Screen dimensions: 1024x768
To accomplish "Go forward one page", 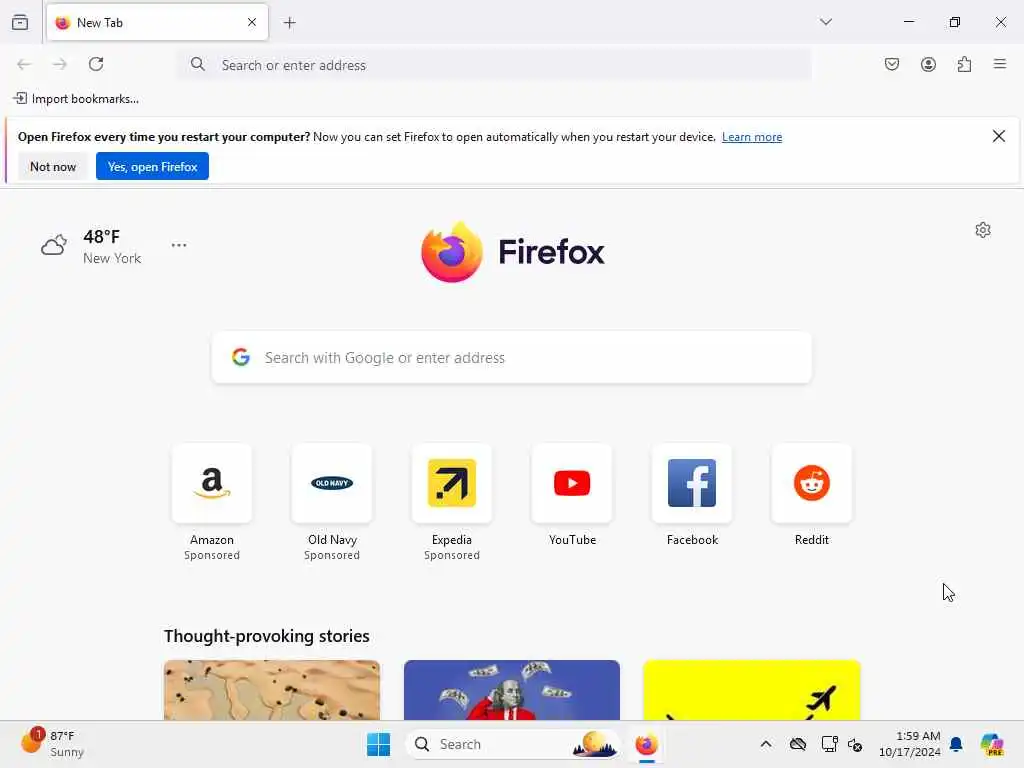I will click(x=59, y=64).
